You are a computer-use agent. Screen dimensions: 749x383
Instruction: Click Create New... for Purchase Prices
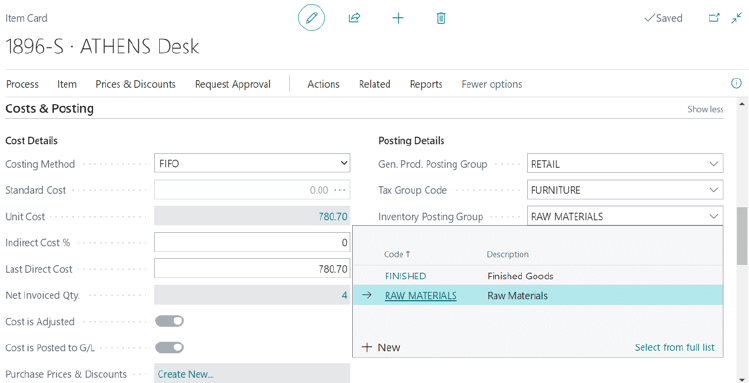pos(185,374)
